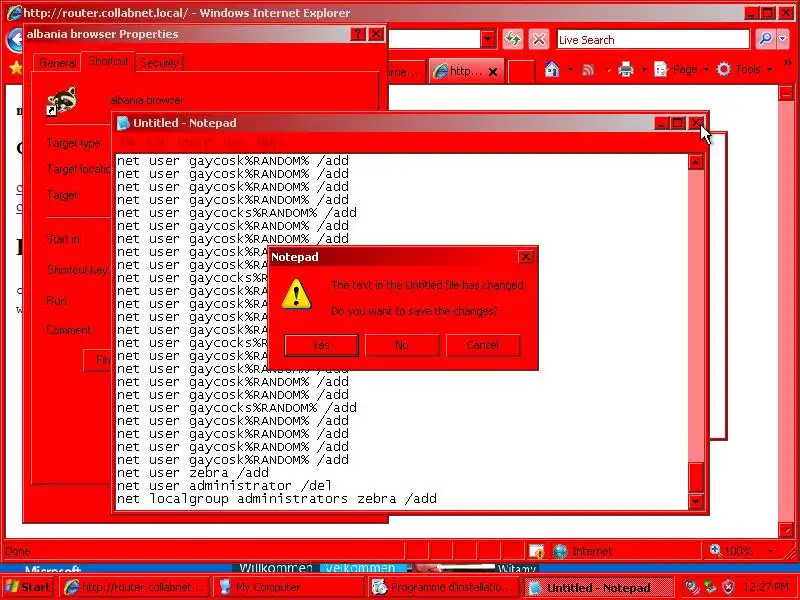Switch to My Computer taskbar window
The height and width of the screenshot is (600, 800).
(288, 587)
